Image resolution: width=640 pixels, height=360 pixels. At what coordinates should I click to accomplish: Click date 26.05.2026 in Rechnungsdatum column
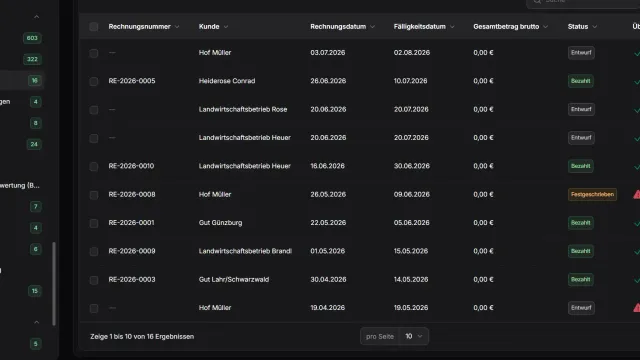[328, 194]
